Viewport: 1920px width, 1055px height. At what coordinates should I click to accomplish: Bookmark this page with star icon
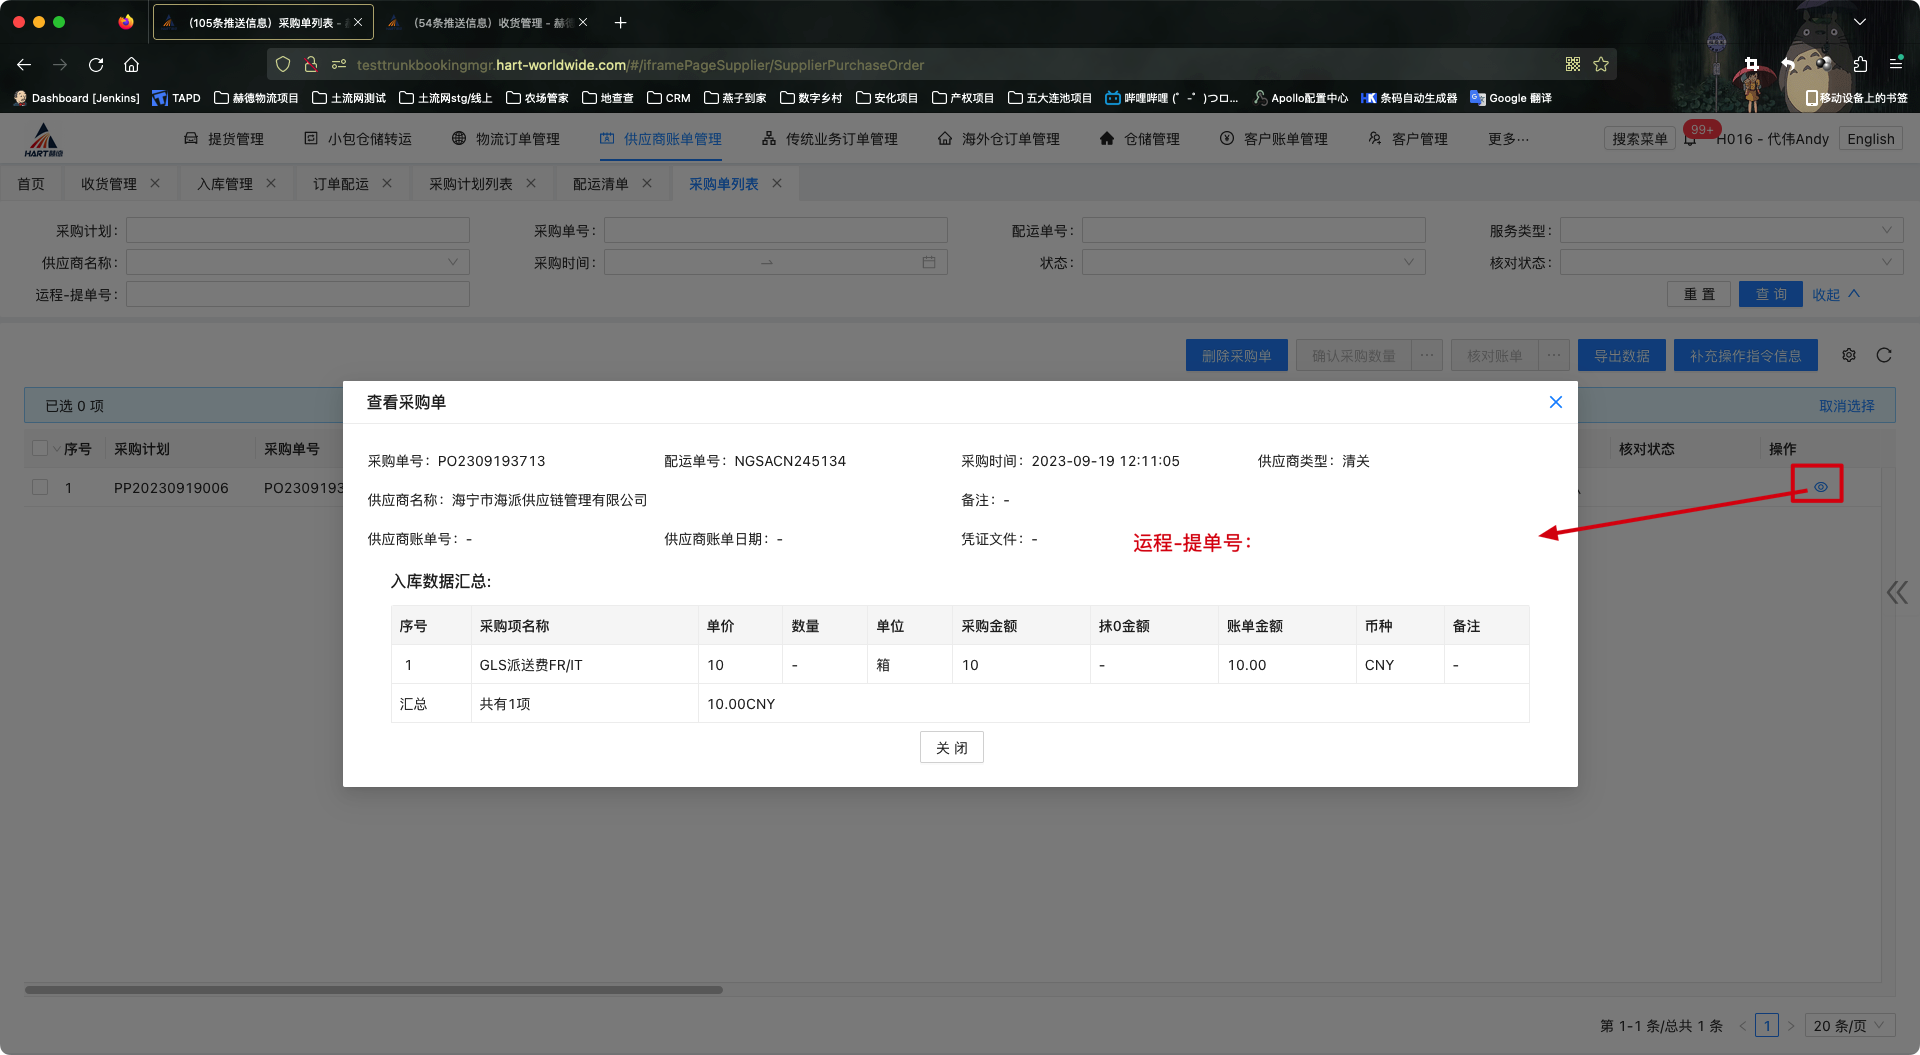coord(1601,65)
